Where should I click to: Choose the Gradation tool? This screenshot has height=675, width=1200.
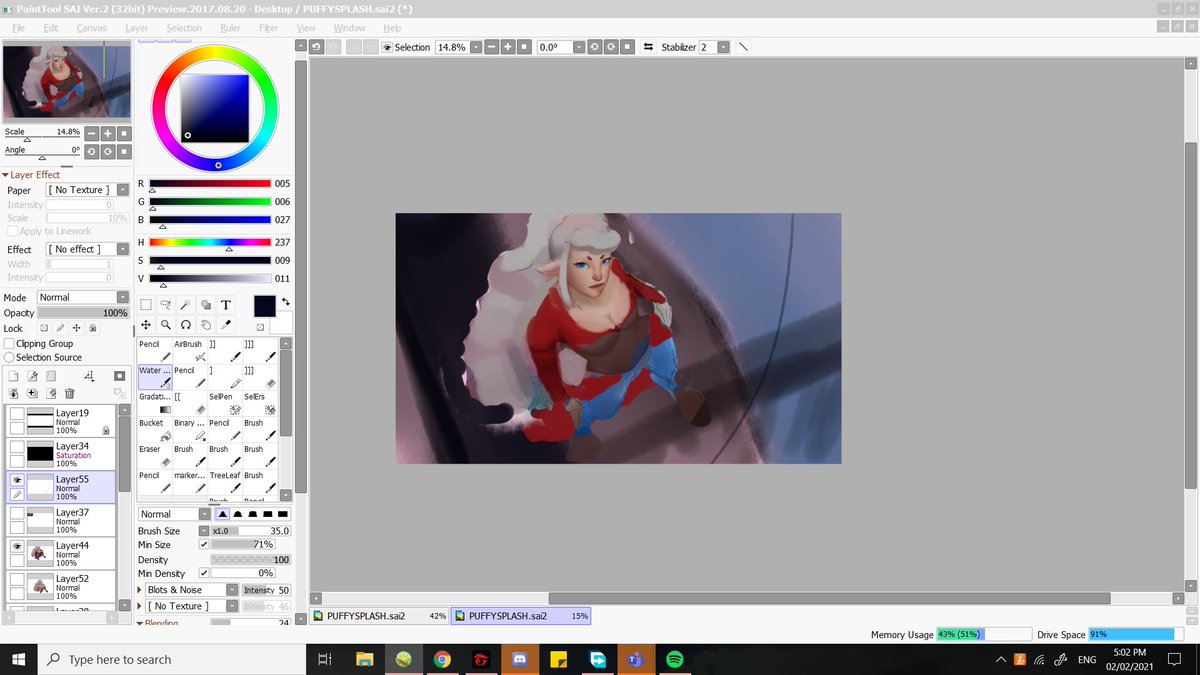pos(155,403)
